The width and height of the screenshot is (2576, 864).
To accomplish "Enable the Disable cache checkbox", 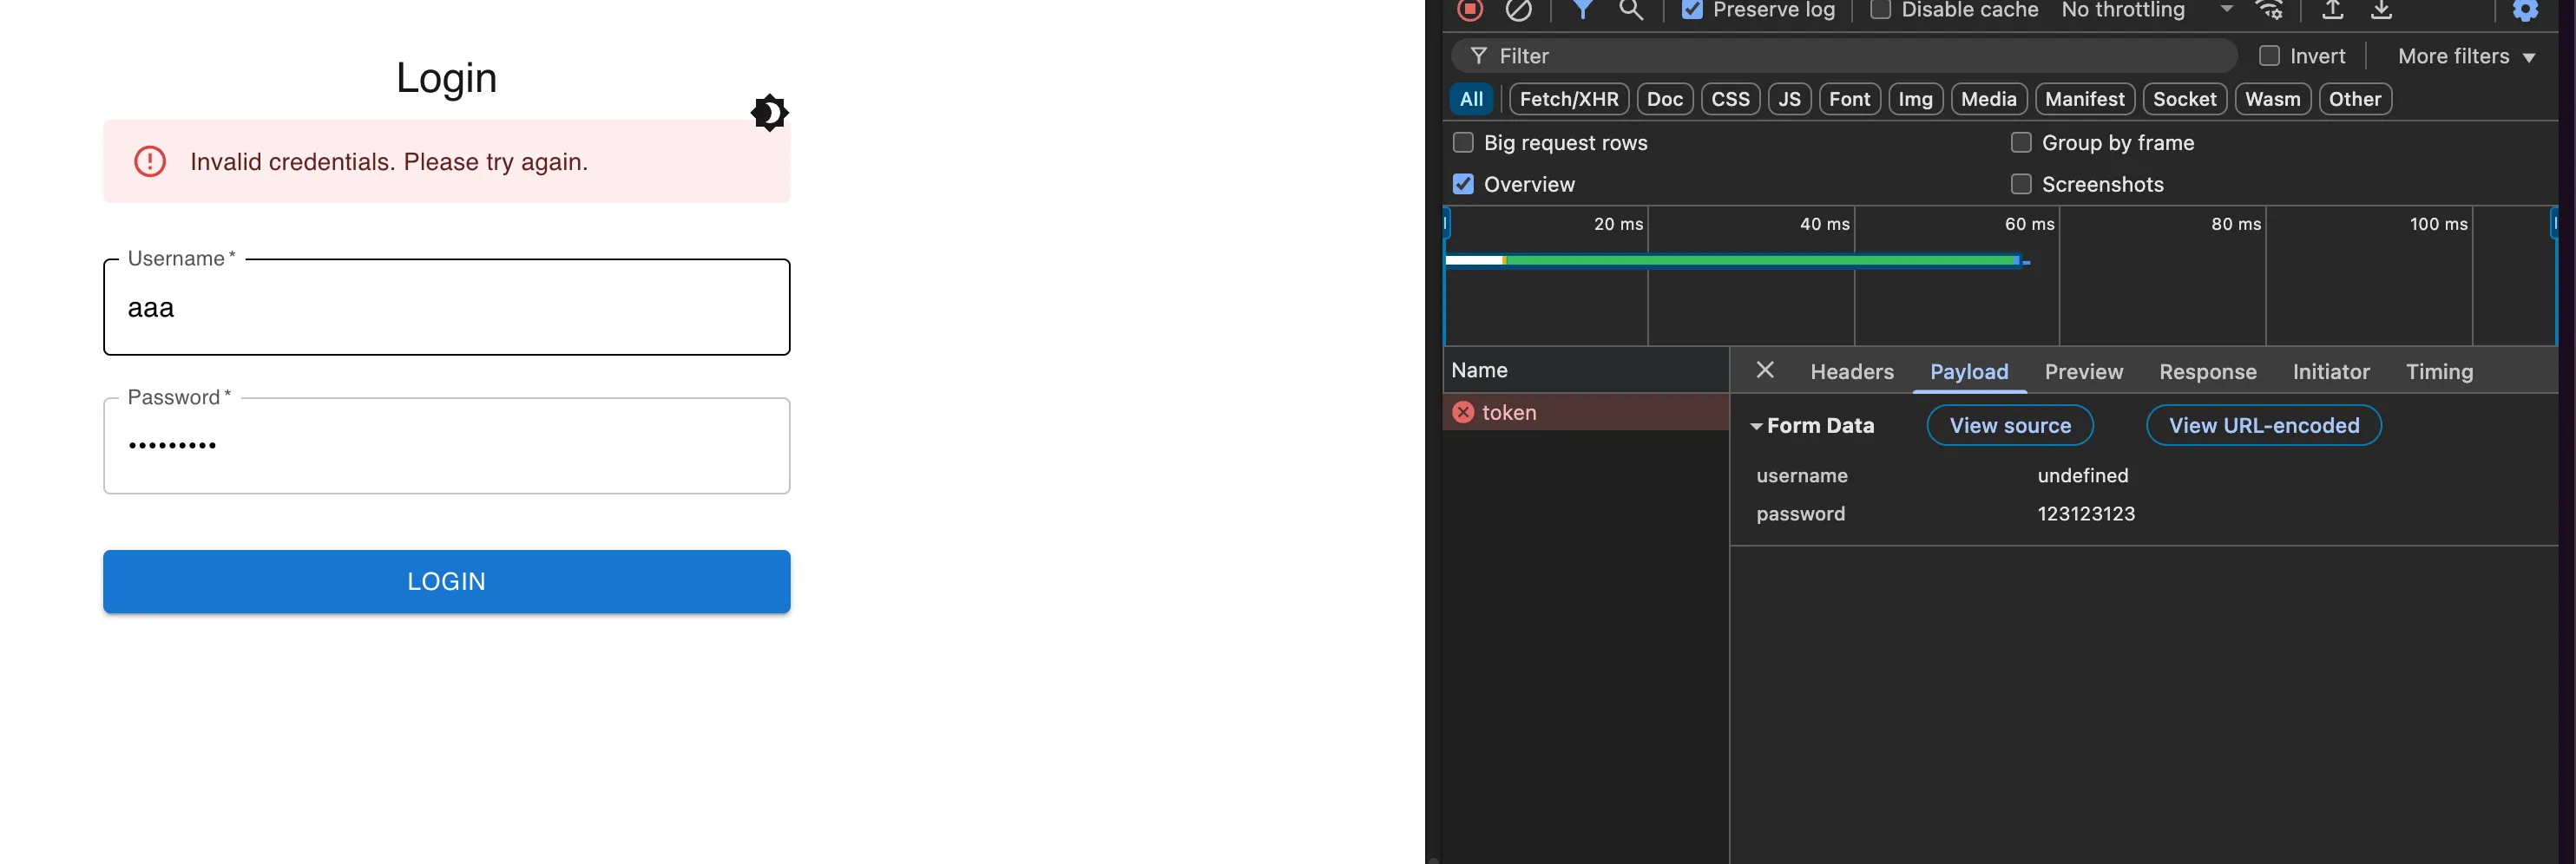I will pos(1880,10).
